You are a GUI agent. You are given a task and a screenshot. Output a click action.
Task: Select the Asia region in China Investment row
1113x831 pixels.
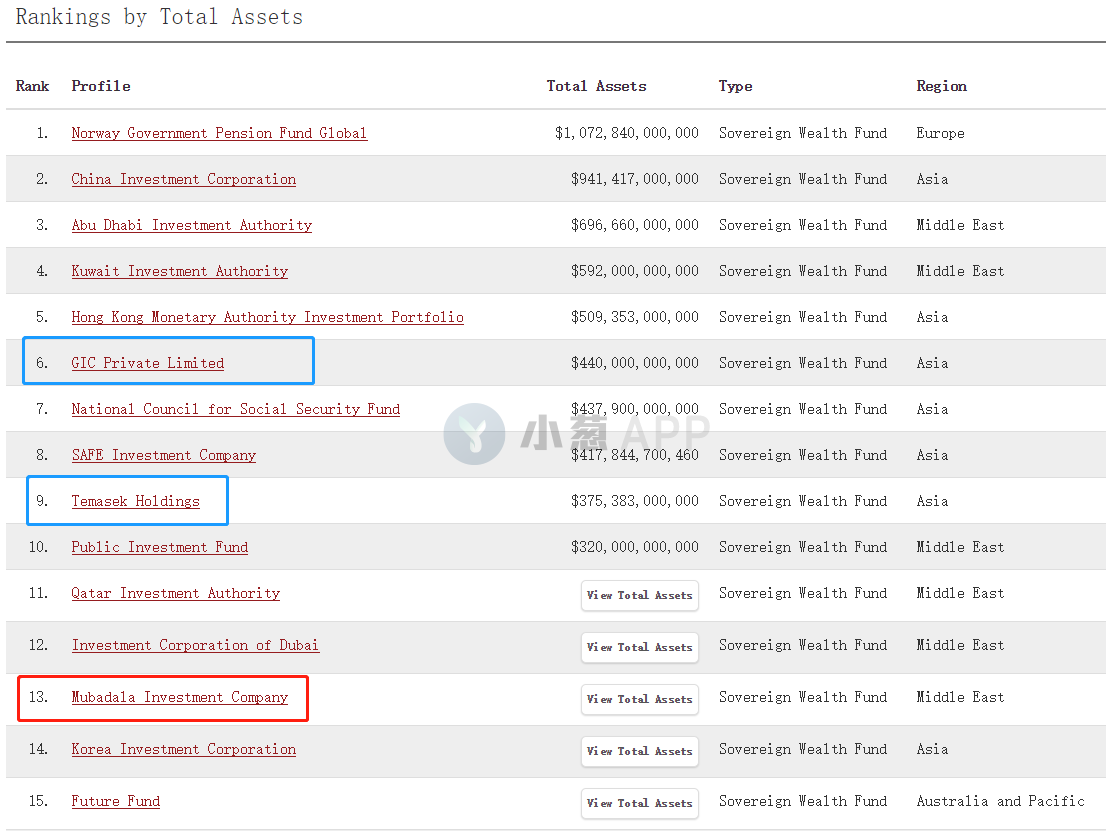[x=932, y=180]
